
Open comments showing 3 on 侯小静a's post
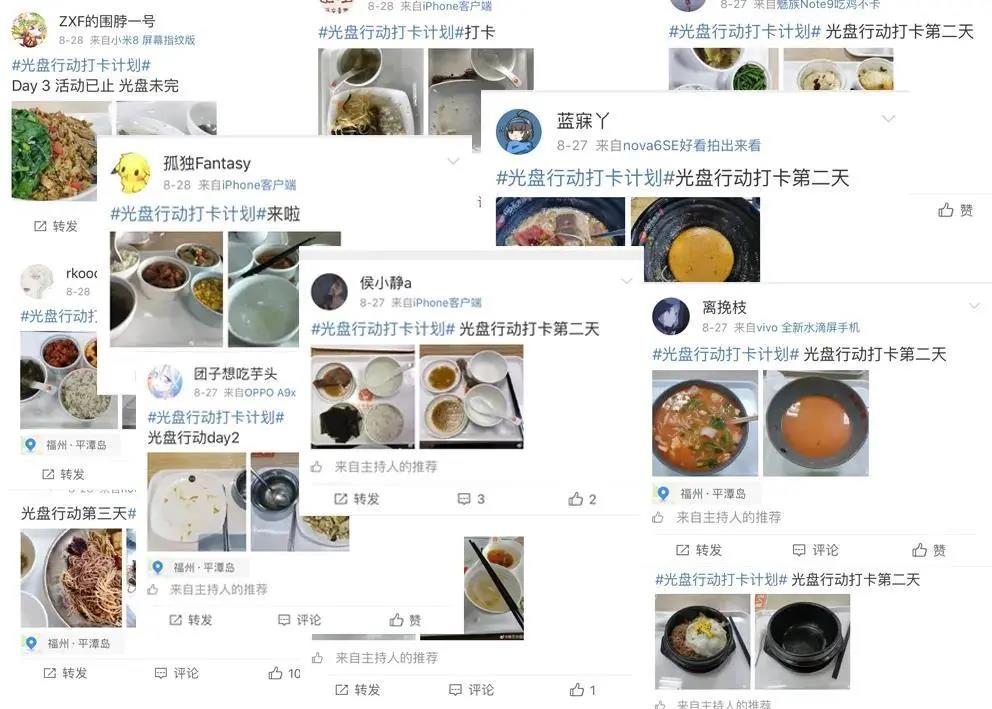(x=471, y=499)
